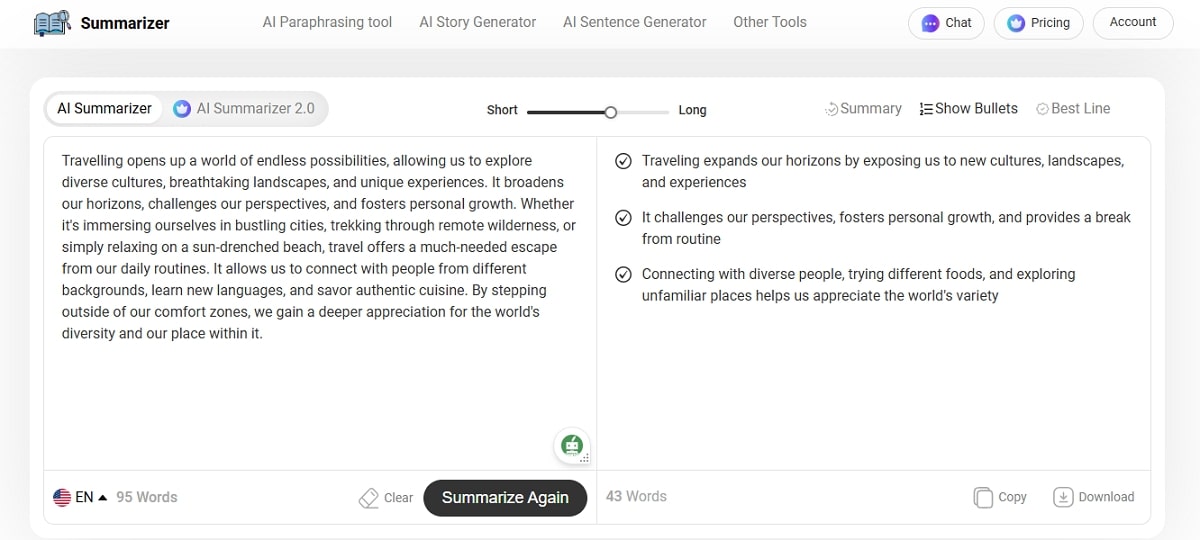Click the Download summary icon
The image size is (1200, 540).
1063,497
